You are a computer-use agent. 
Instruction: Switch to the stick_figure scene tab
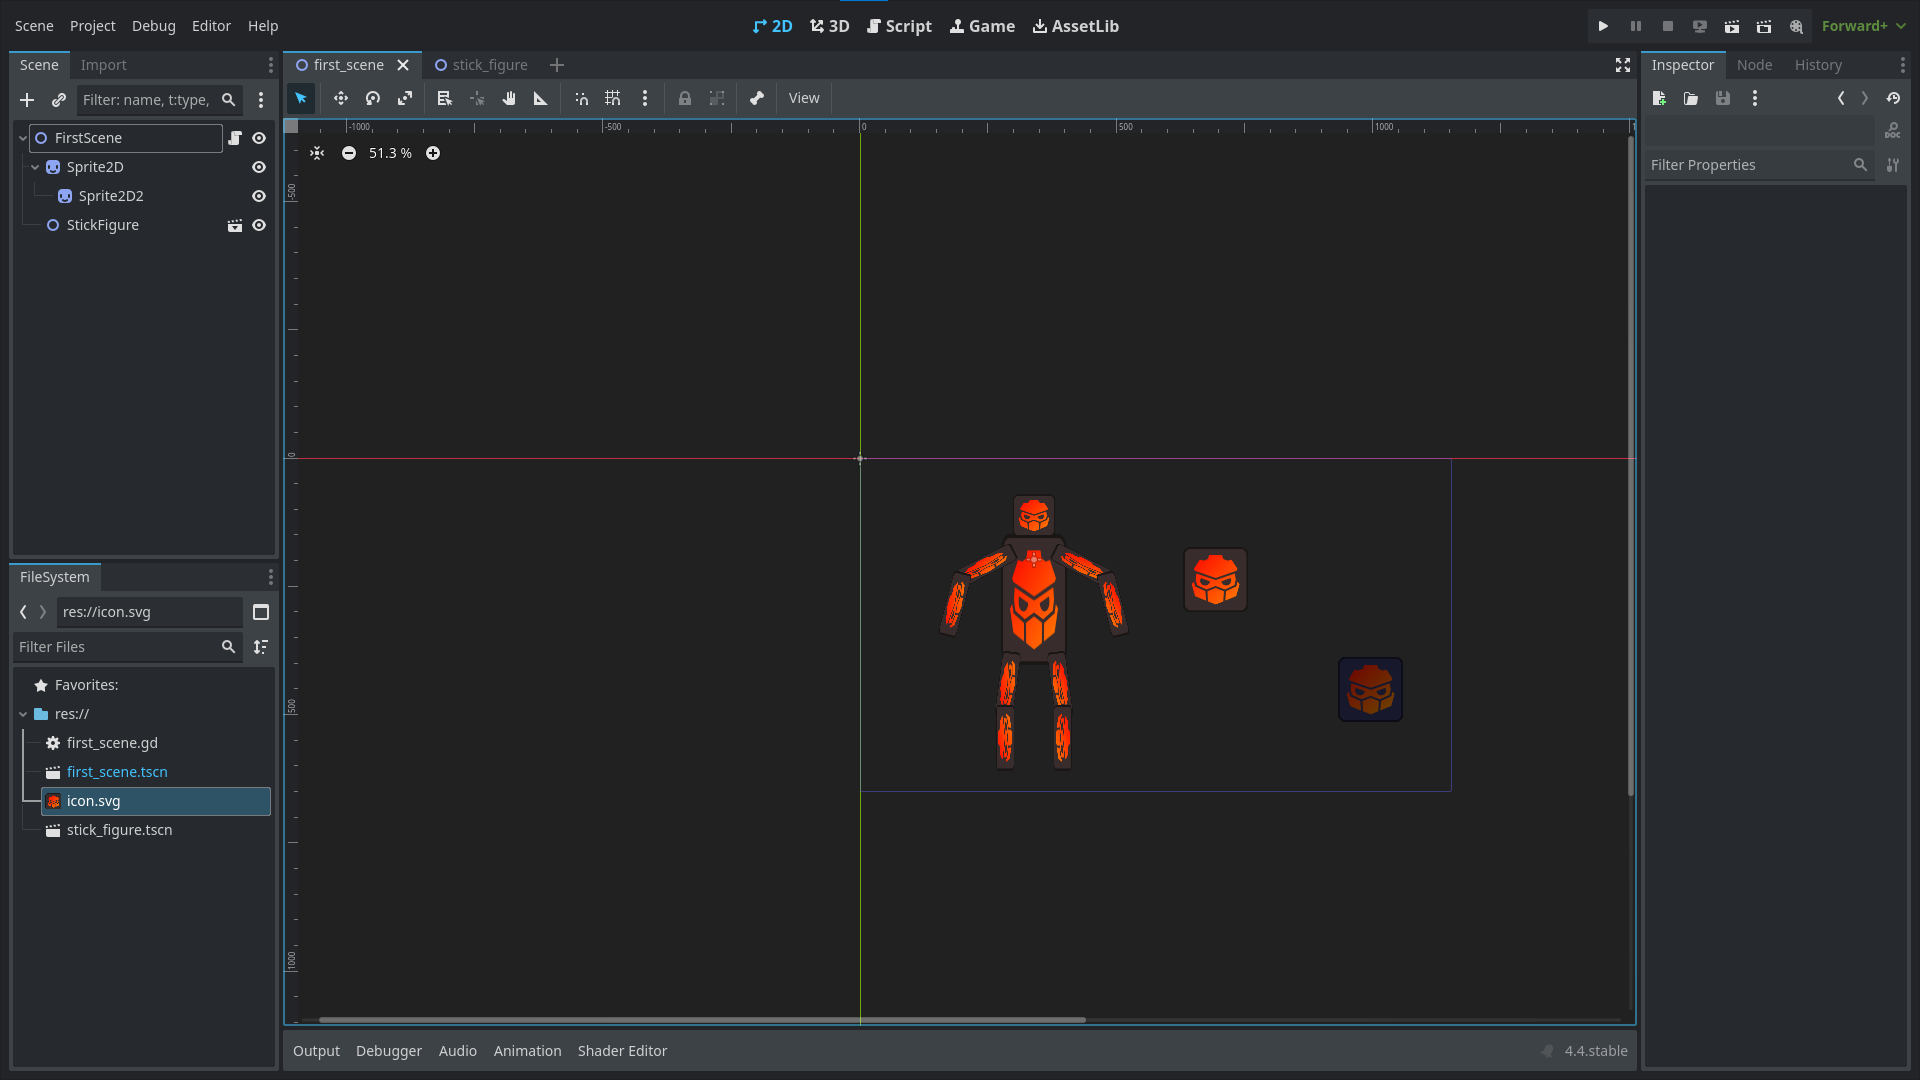(x=489, y=64)
